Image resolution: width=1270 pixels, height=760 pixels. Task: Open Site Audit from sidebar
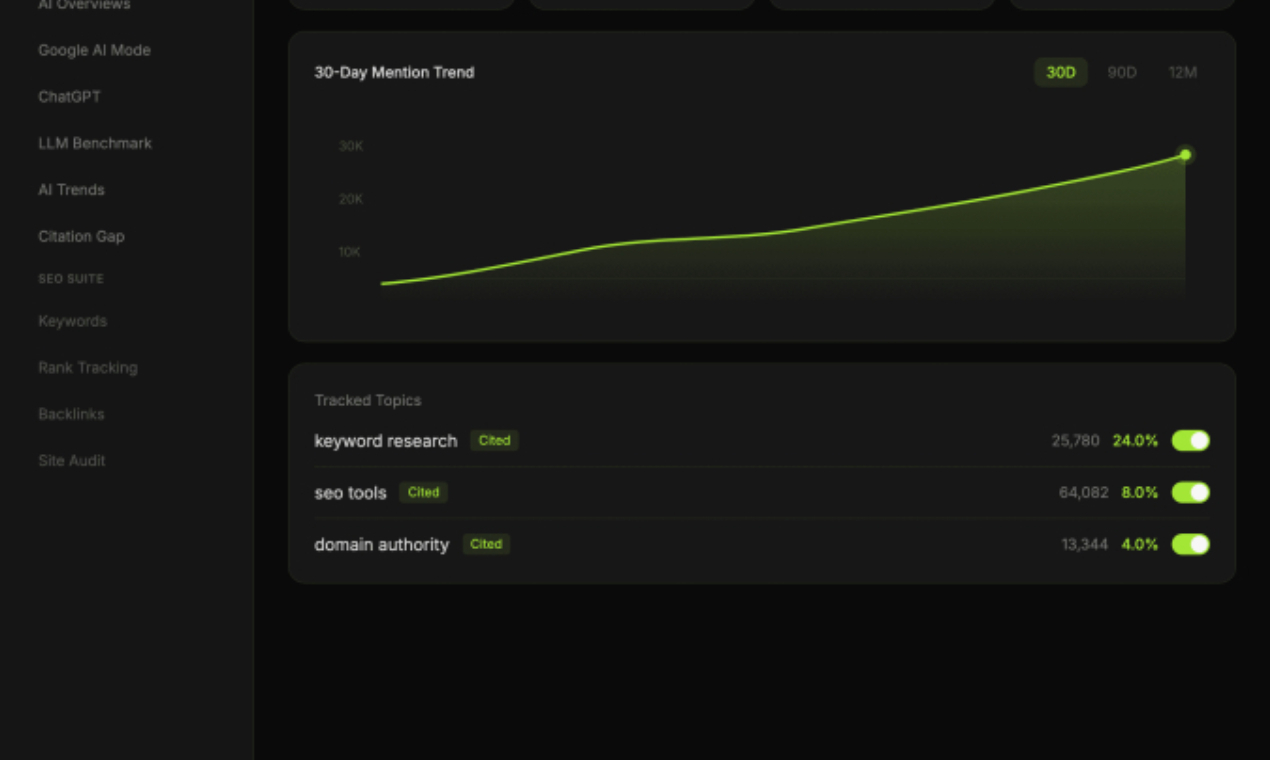pyautogui.click(x=72, y=460)
